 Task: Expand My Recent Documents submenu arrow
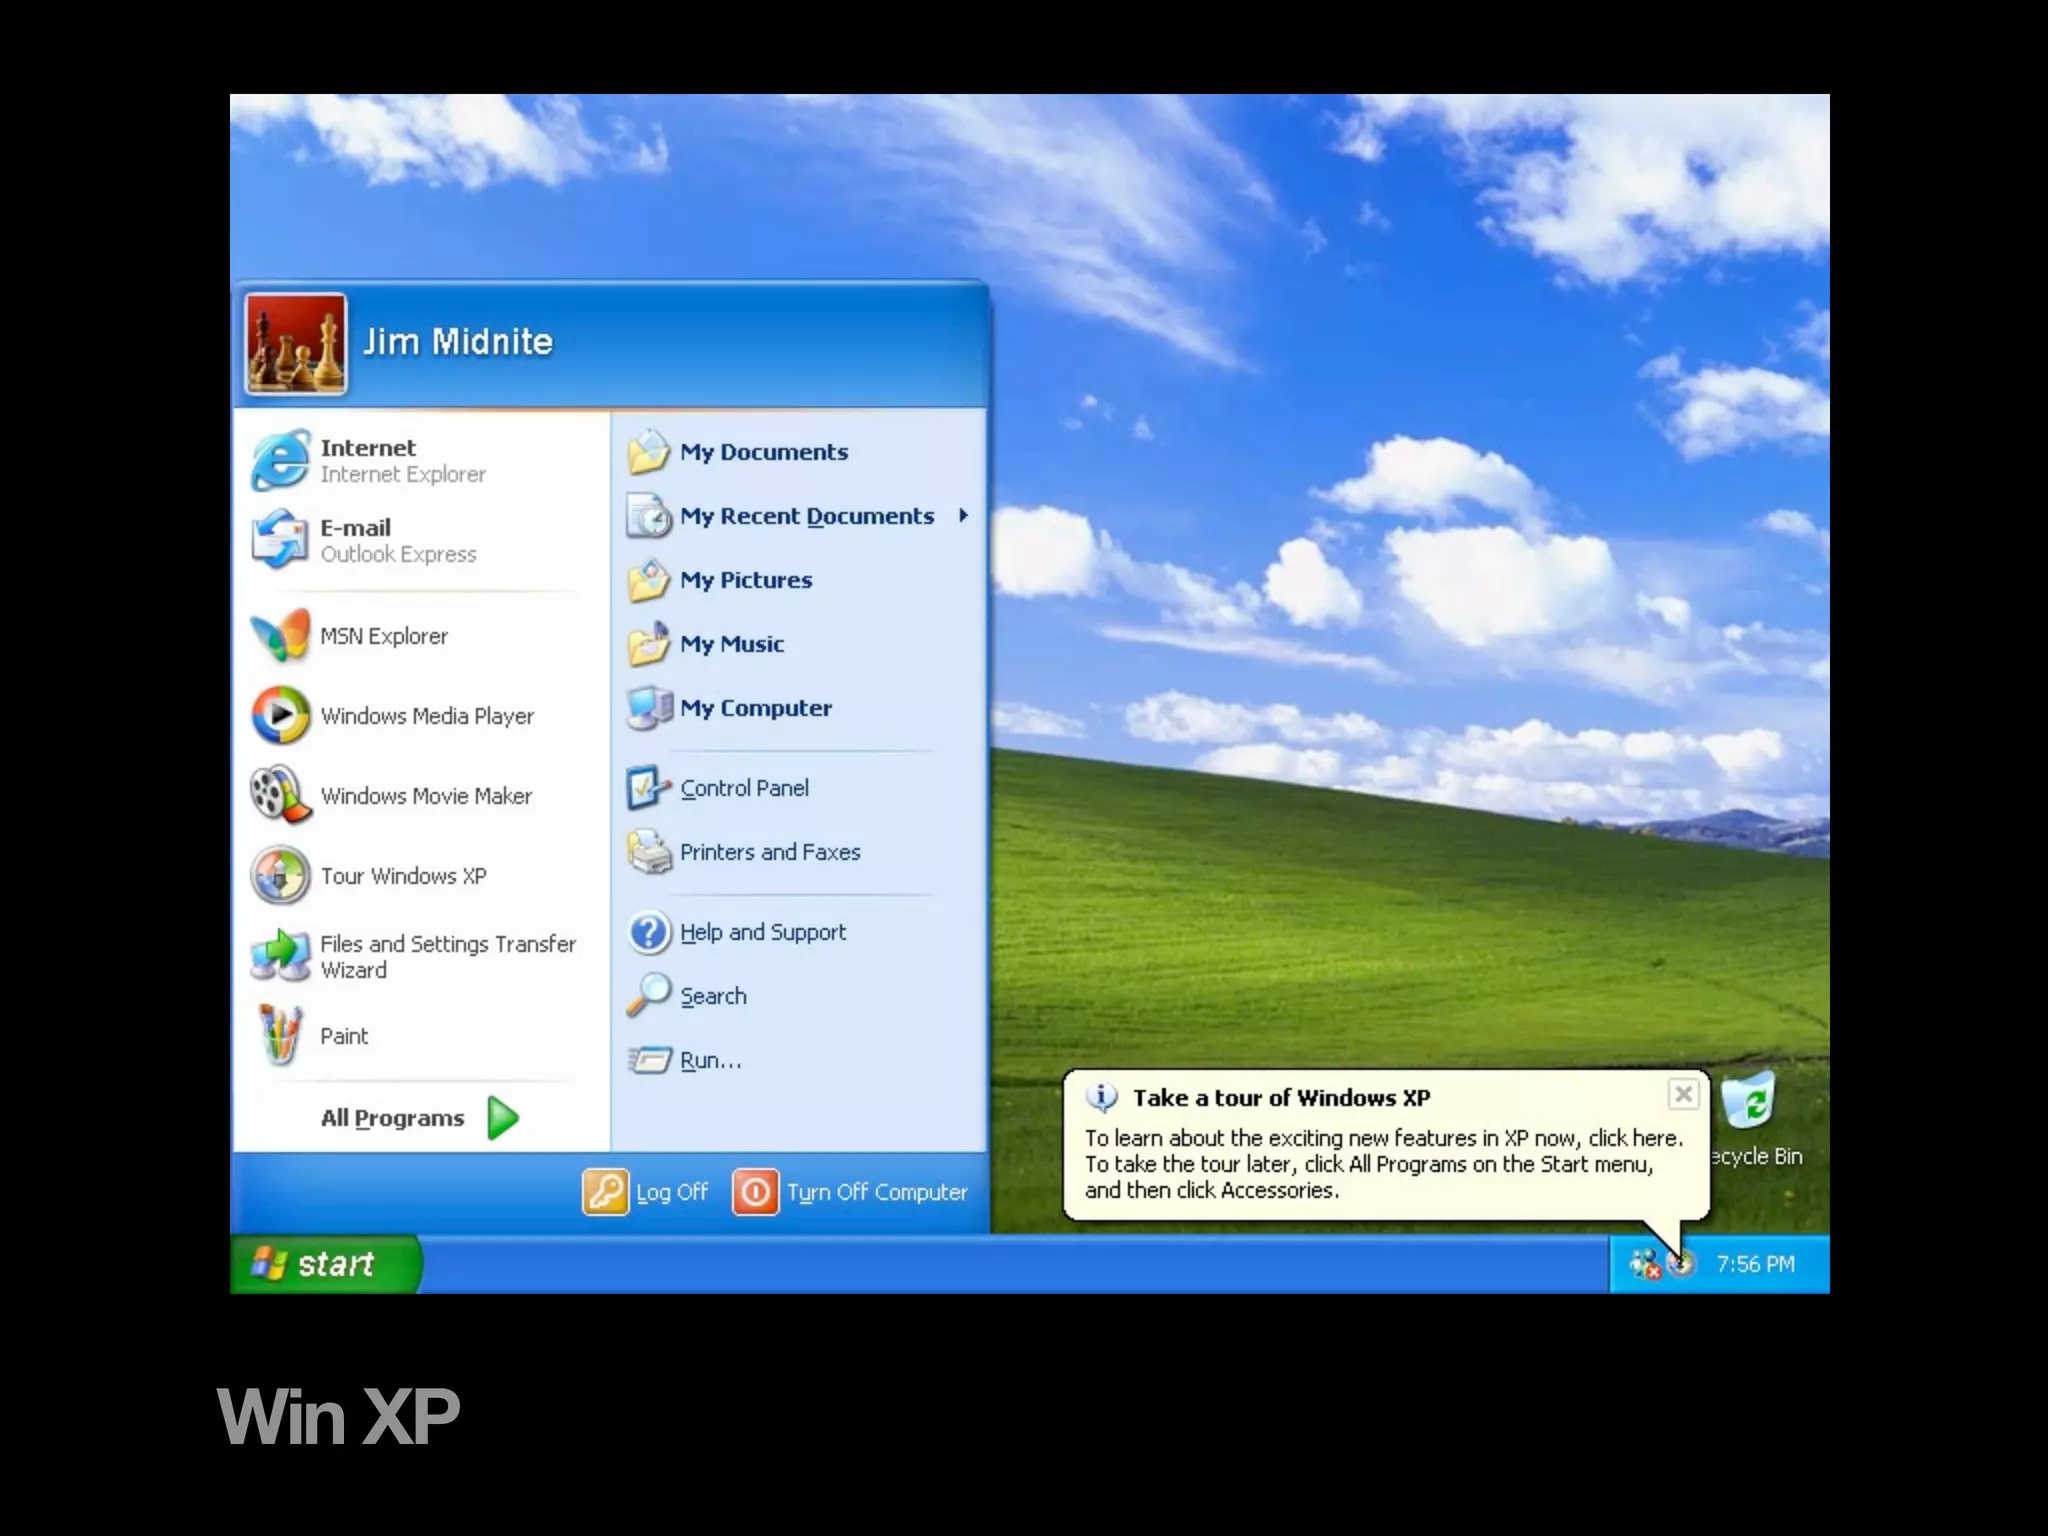(x=963, y=515)
